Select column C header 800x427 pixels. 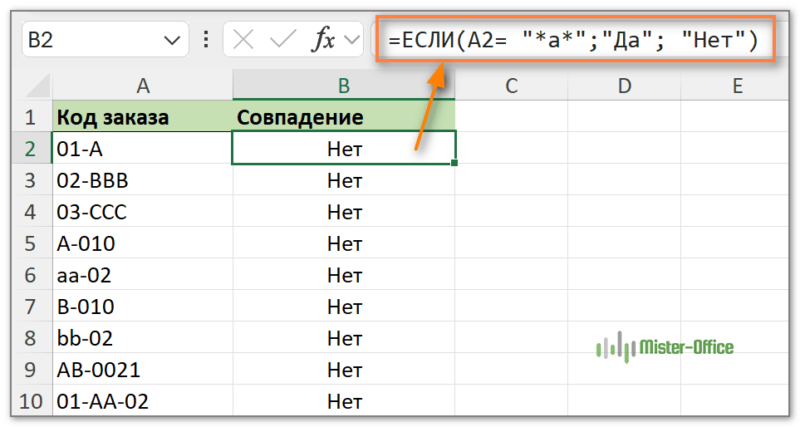coord(511,87)
